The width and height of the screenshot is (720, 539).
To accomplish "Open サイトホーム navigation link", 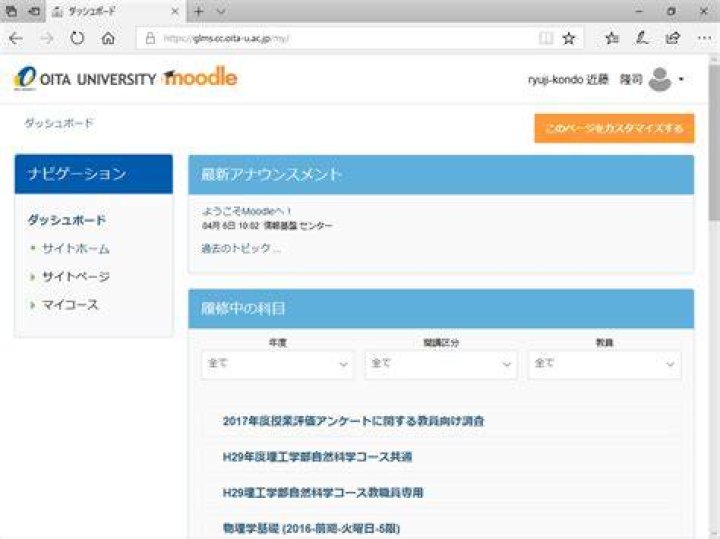I will (x=76, y=248).
